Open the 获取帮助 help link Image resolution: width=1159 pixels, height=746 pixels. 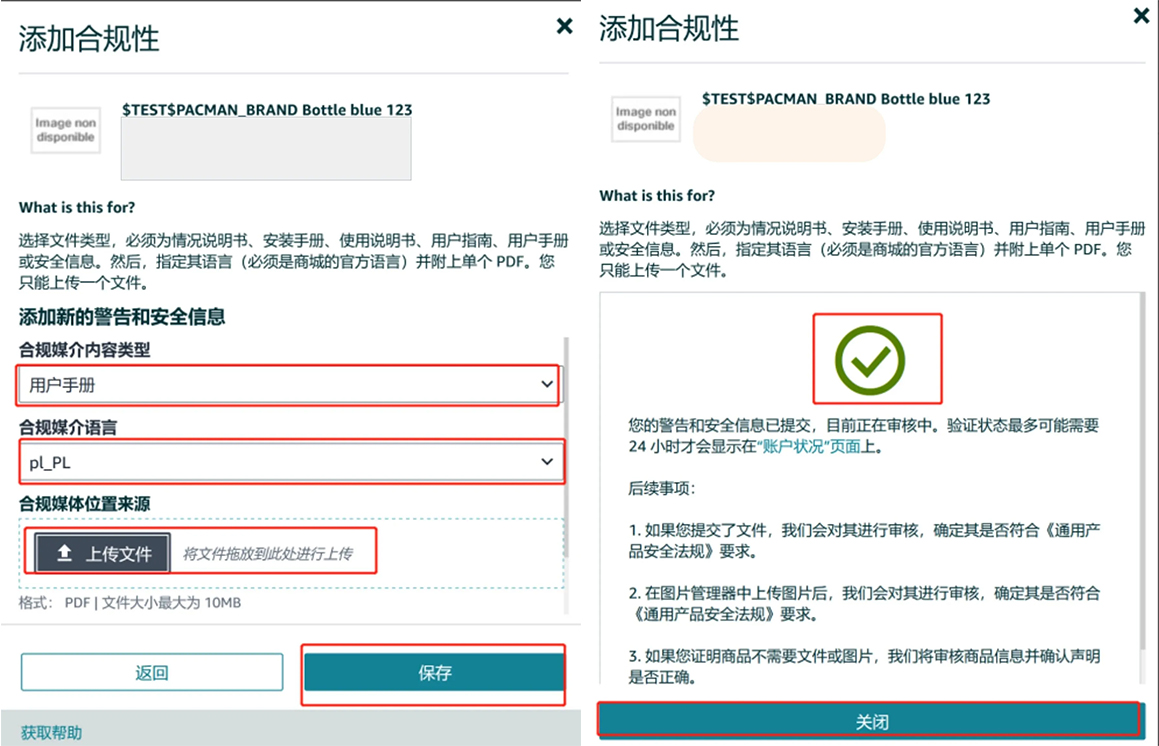(x=51, y=732)
